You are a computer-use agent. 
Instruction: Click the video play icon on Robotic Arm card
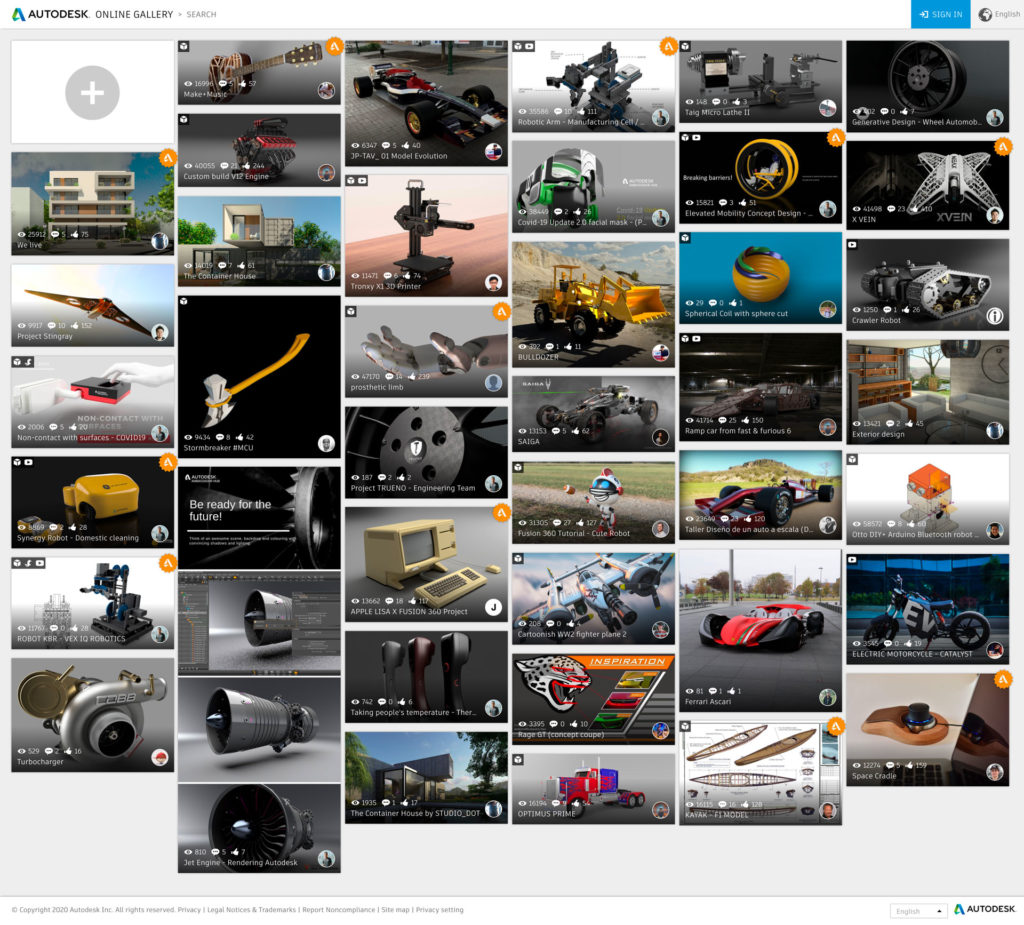[529, 47]
